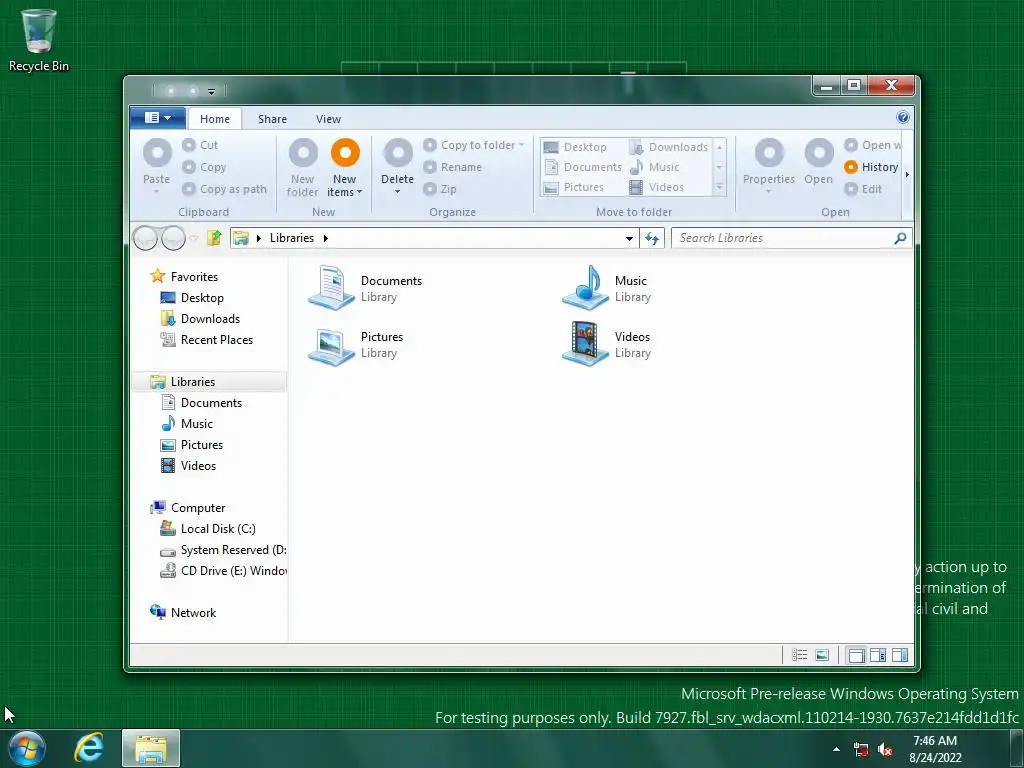Open the Recycle Bin desktop icon
This screenshot has width=1024, height=768.
coord(39,40)
